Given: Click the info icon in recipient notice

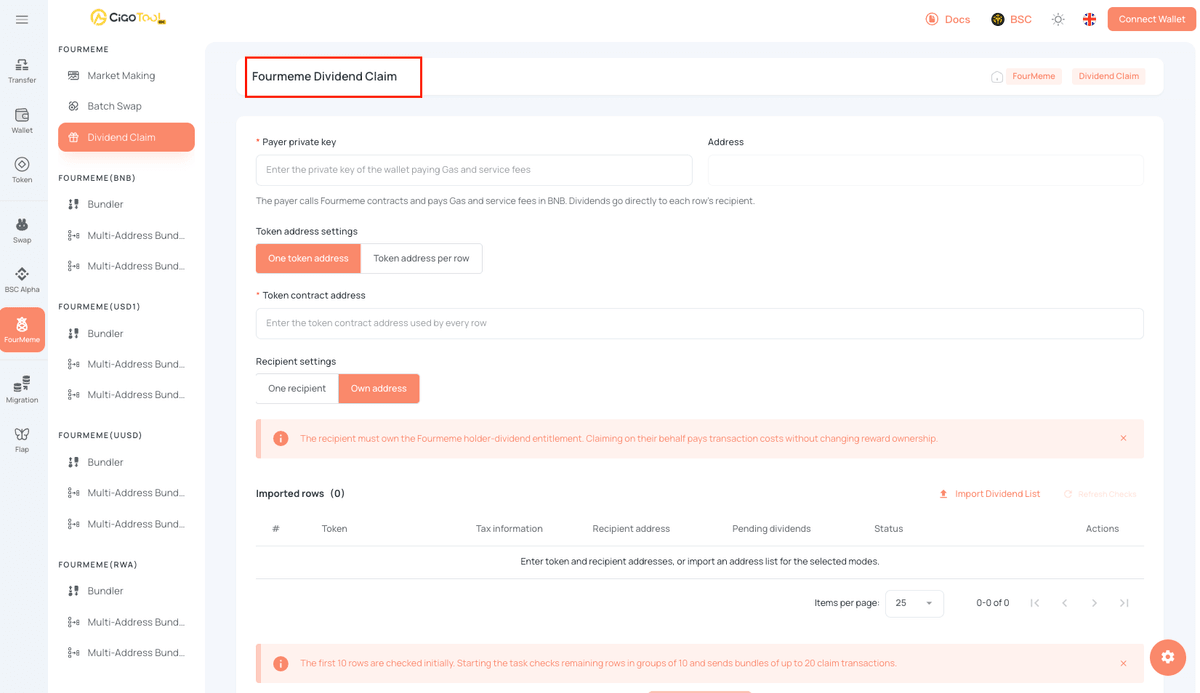Looking at the screenshot, I should click(x=281, y=438).
